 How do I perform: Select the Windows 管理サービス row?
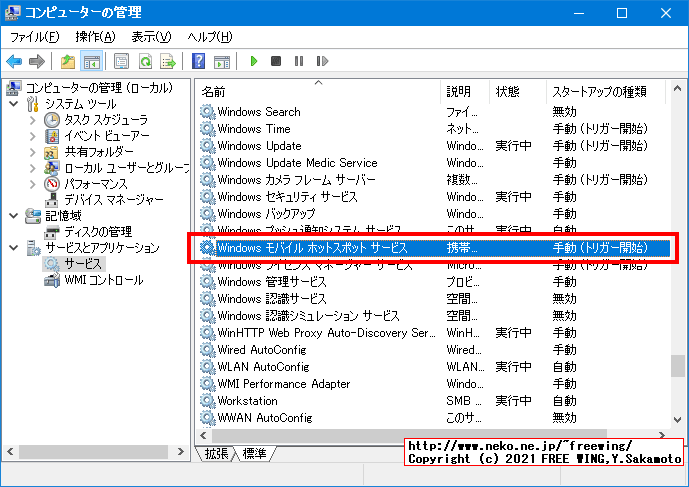tap(435, 282)
